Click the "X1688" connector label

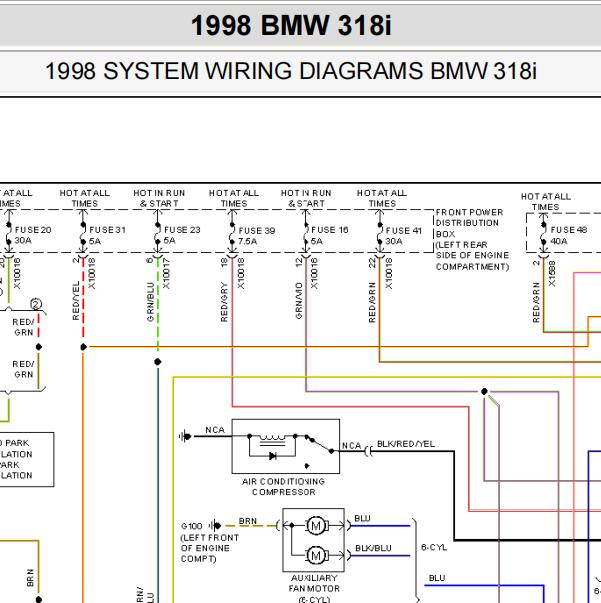click(552, 273)
